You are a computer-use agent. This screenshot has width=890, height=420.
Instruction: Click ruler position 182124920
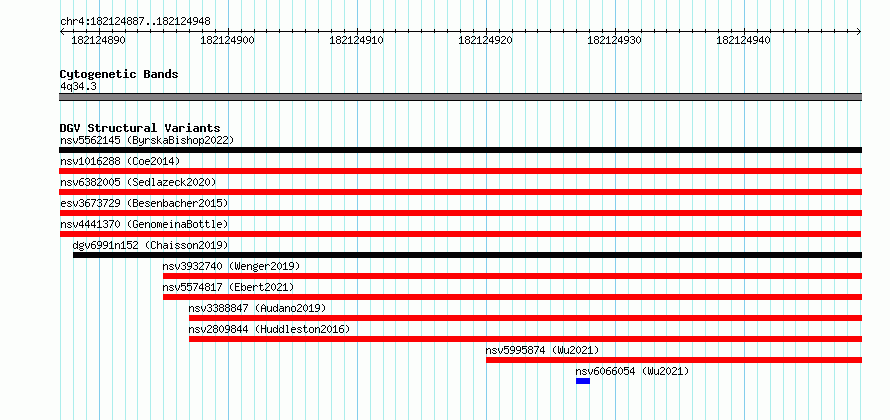click(x=485, y=40)
